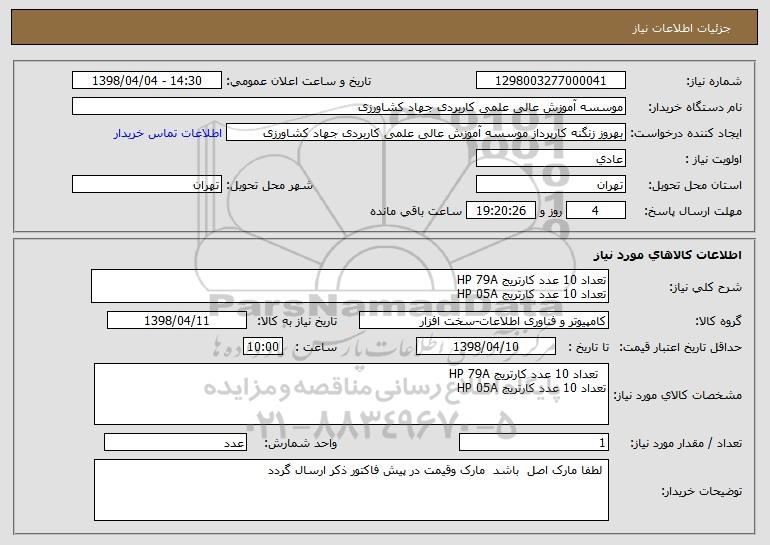The height and width of the screenshot is (545, 770).
Task: Select the delivery province field تهران
Action: point(550,185)
